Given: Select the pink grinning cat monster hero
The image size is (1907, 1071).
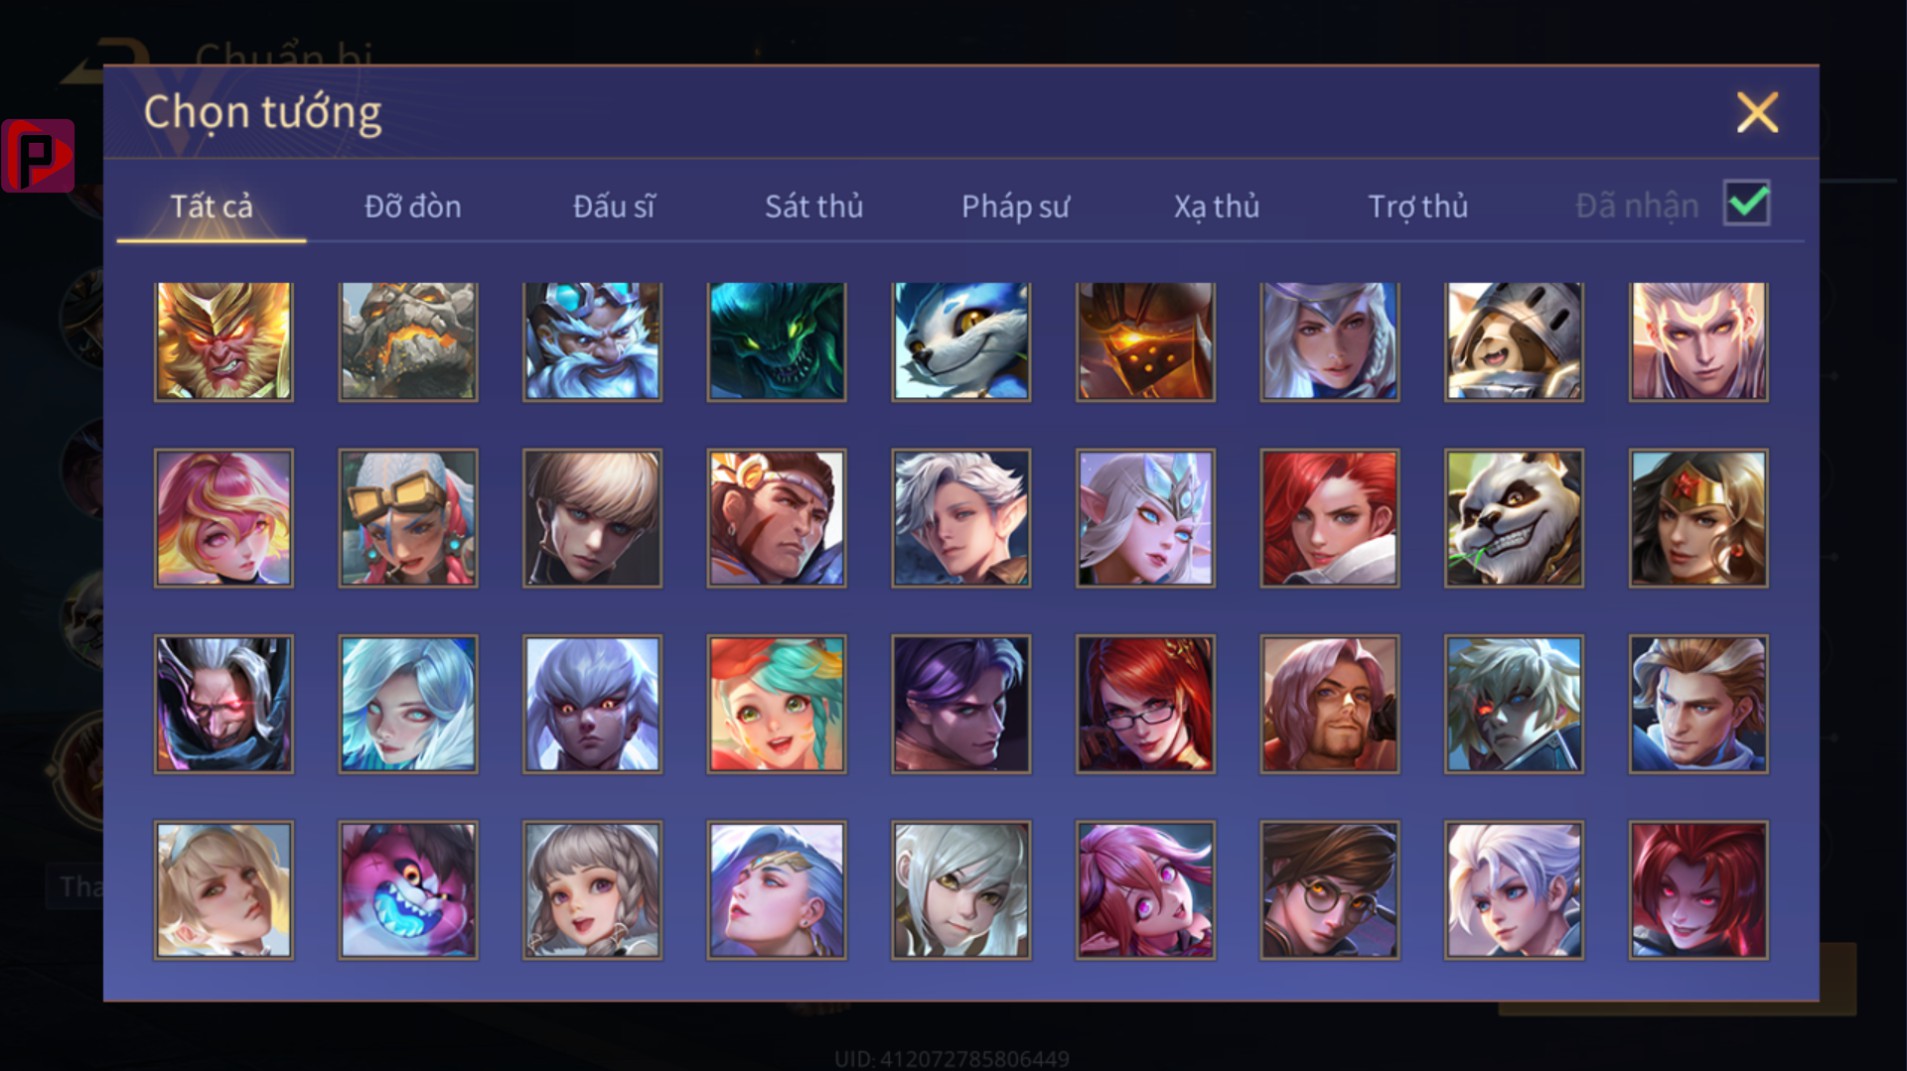Looking at the screenshot, I should (408, 890).
